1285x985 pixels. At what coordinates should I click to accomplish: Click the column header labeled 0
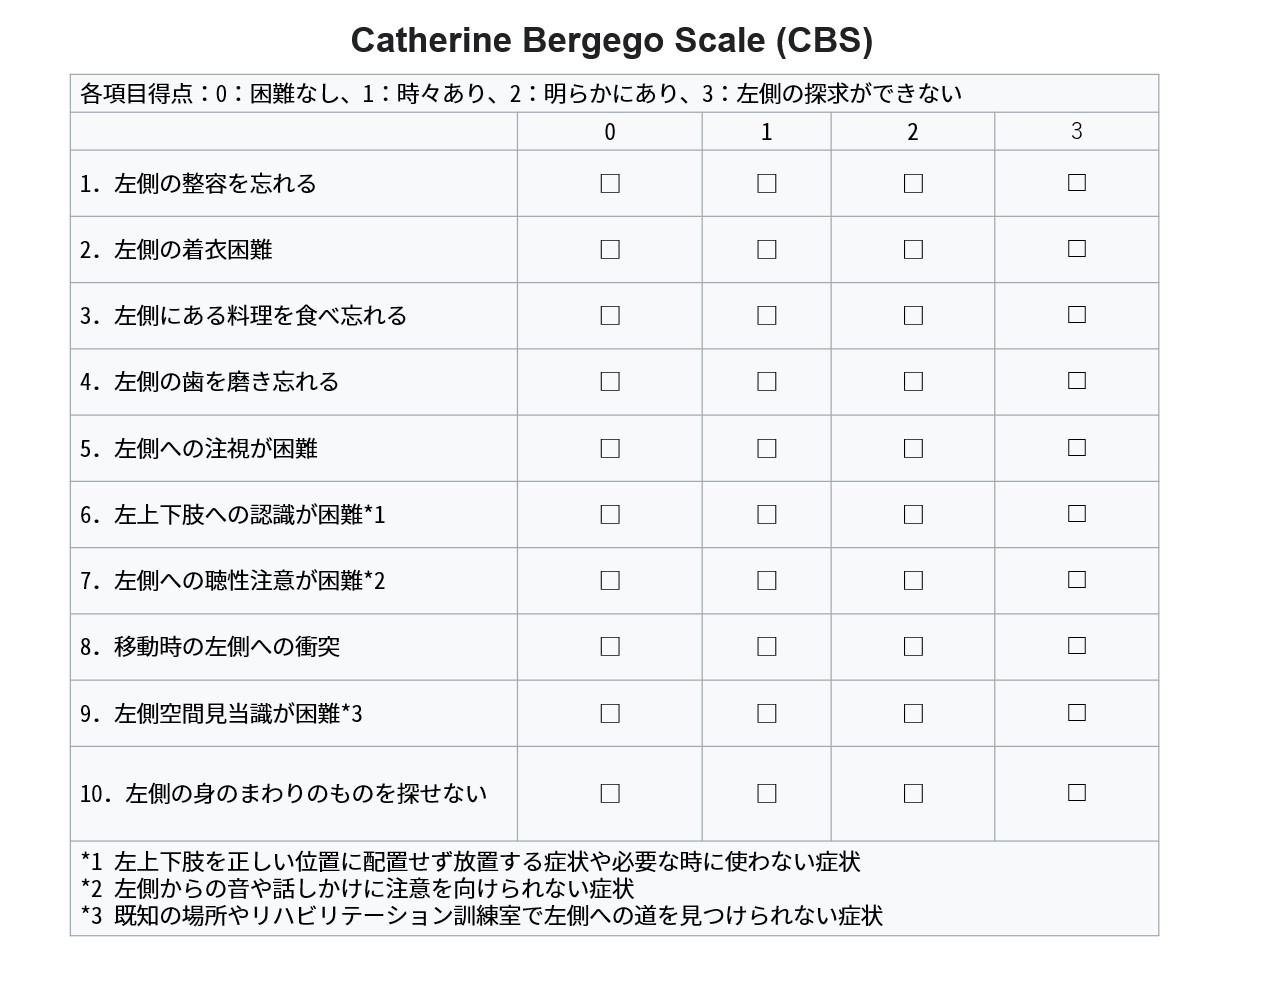[x=610, y=132]
